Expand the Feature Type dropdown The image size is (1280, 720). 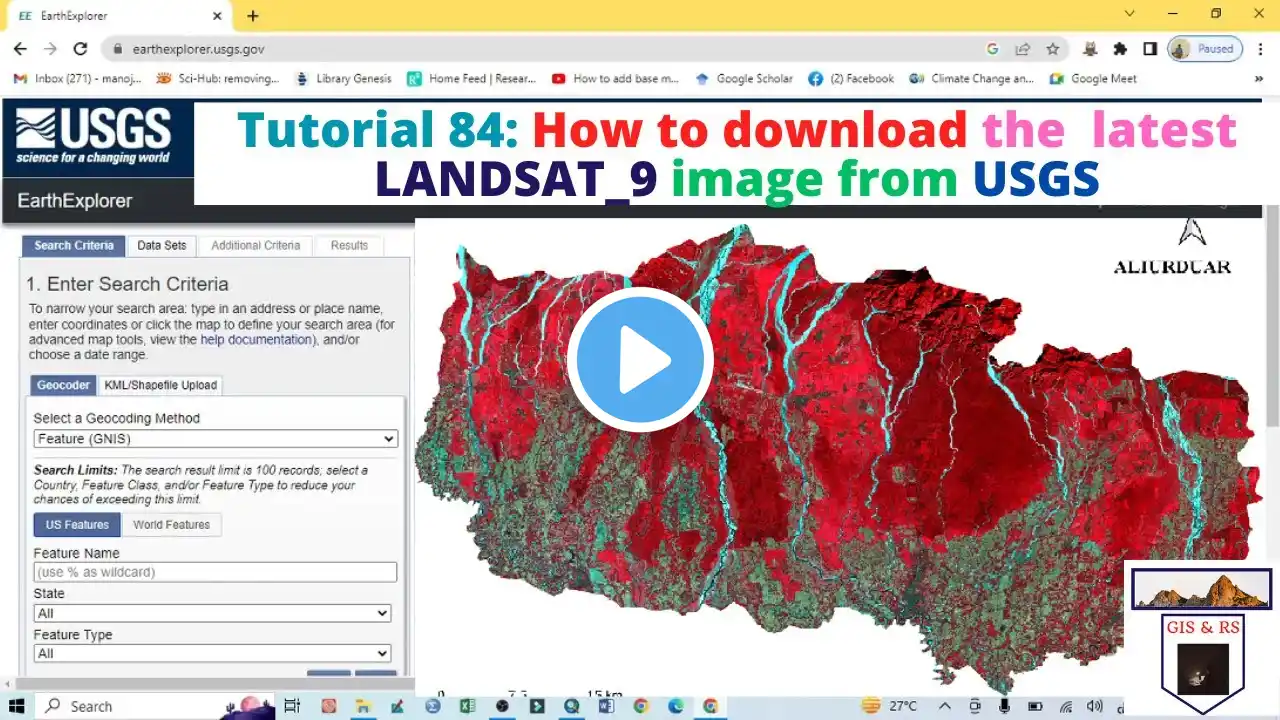pos(212,653)
